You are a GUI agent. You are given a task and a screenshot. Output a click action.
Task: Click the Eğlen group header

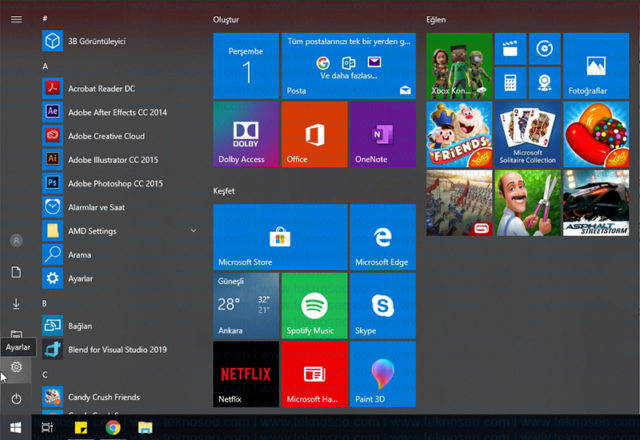pyautogui.click(x=436, y=19)
